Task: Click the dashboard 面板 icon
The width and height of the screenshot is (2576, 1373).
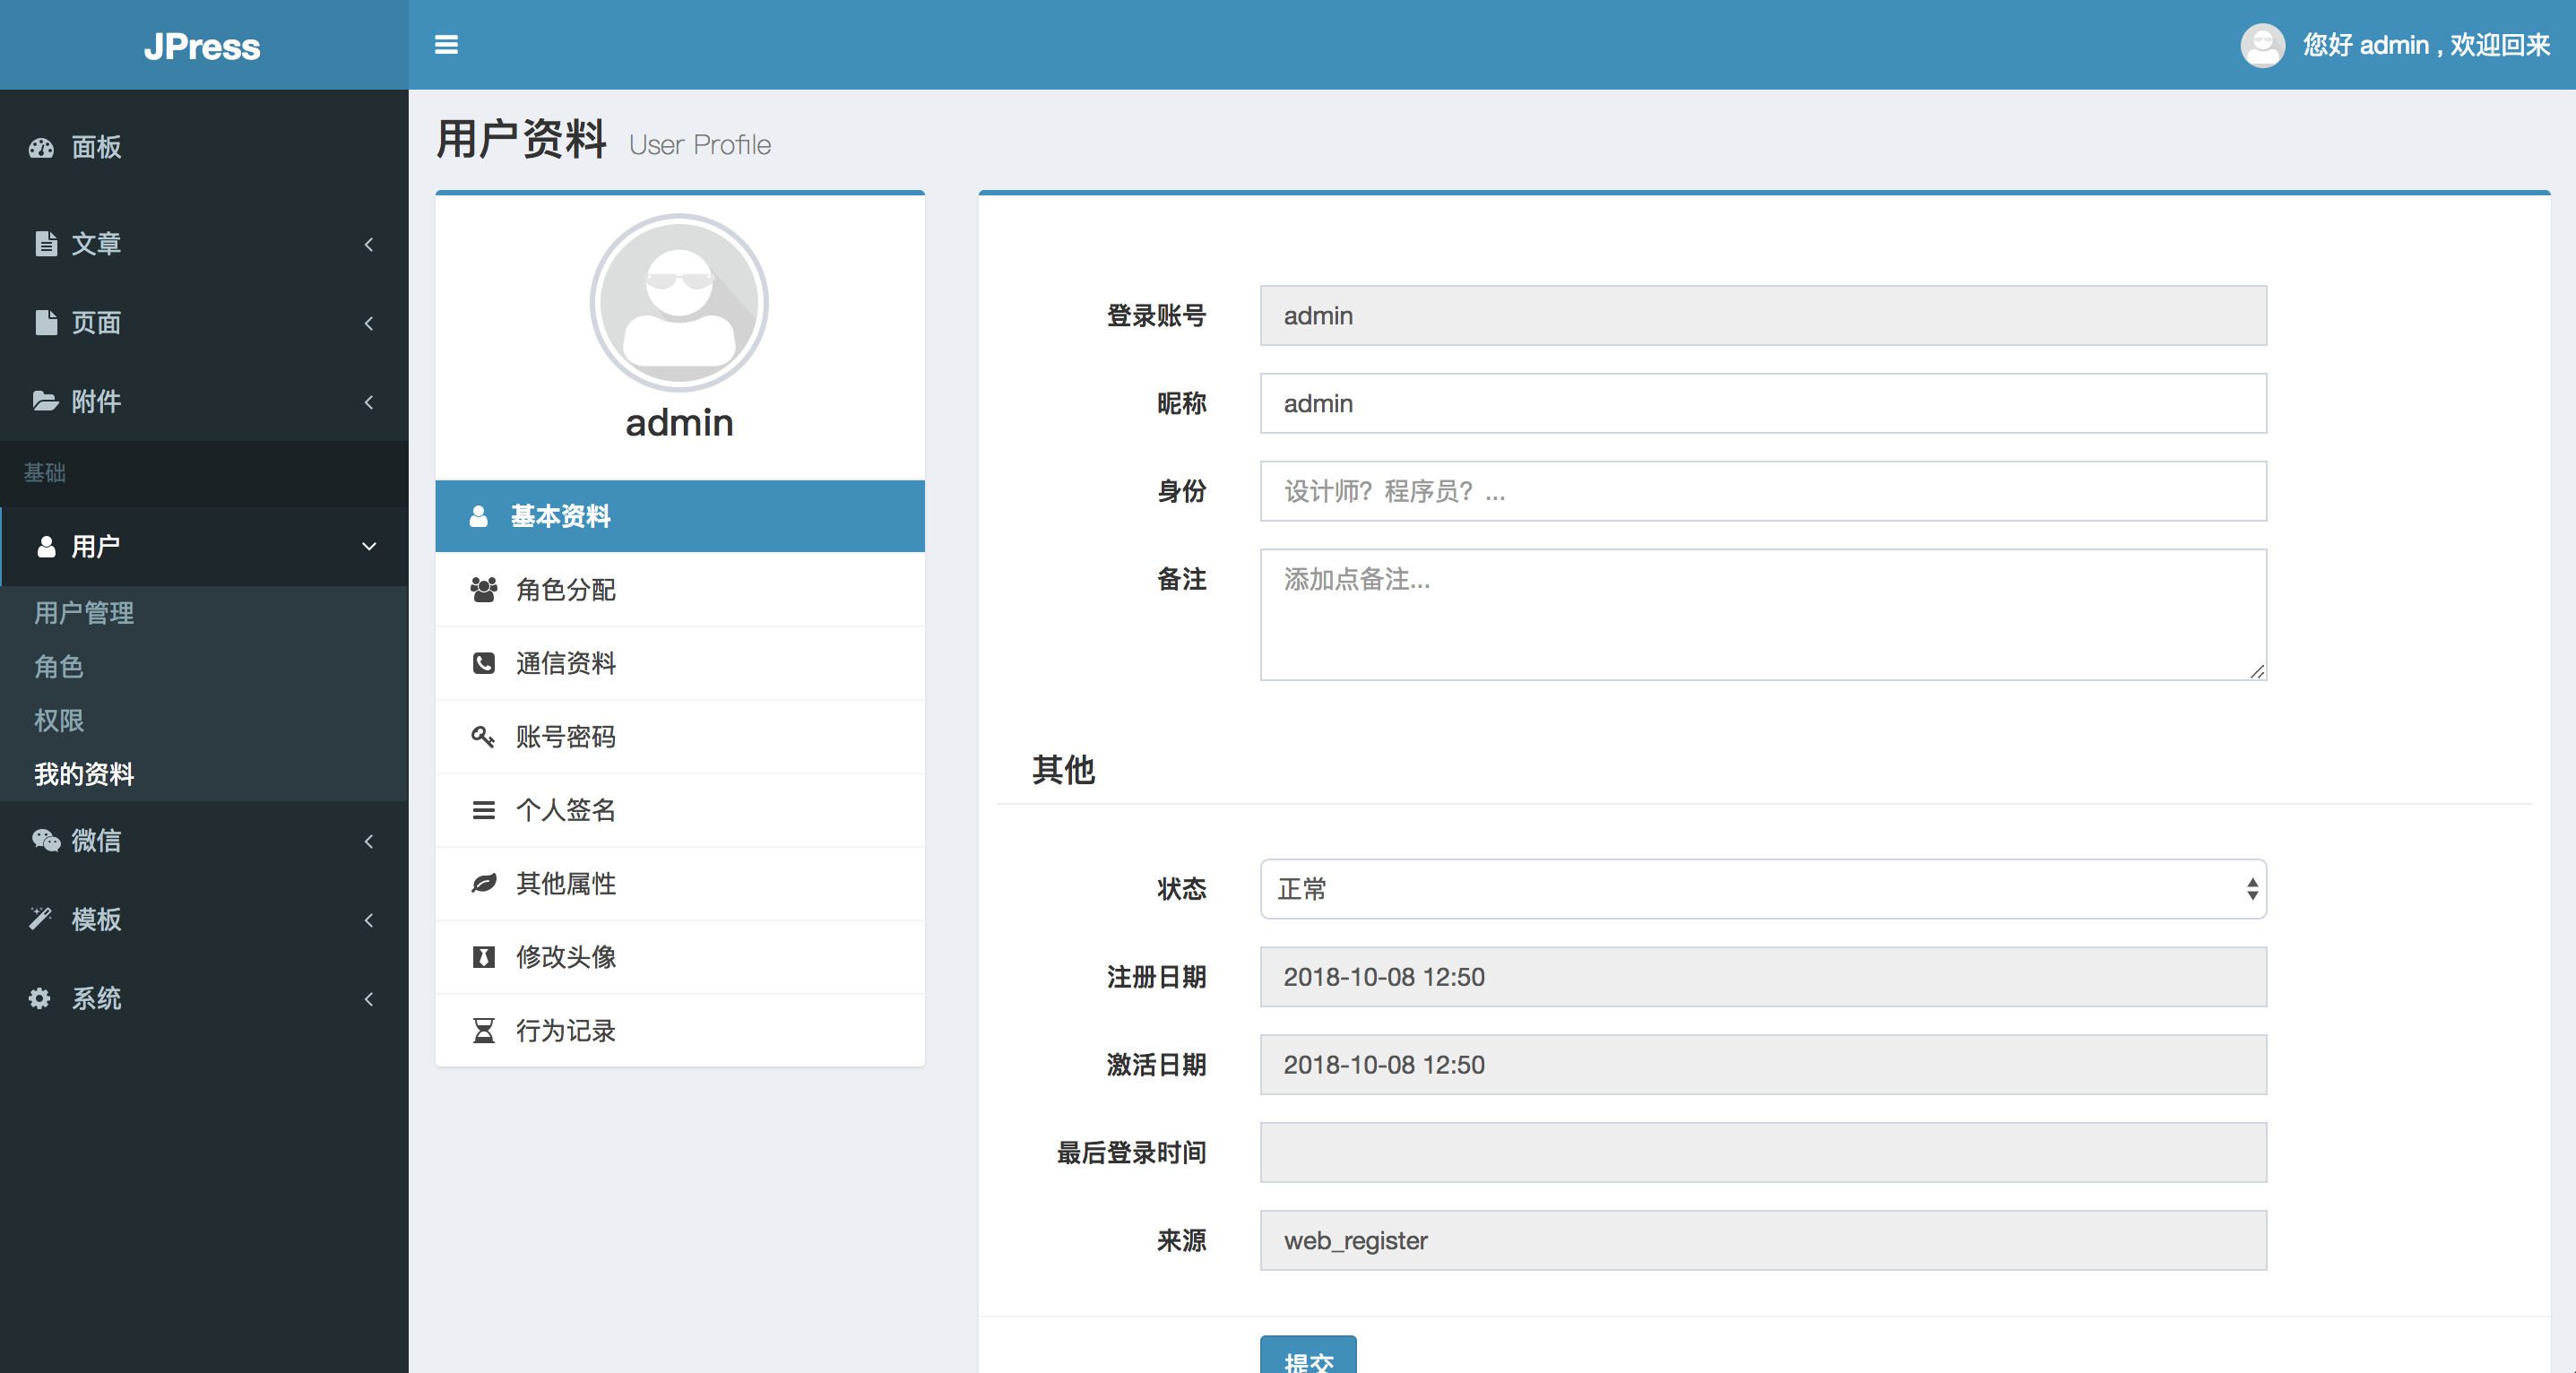Action: pos(42,148)
